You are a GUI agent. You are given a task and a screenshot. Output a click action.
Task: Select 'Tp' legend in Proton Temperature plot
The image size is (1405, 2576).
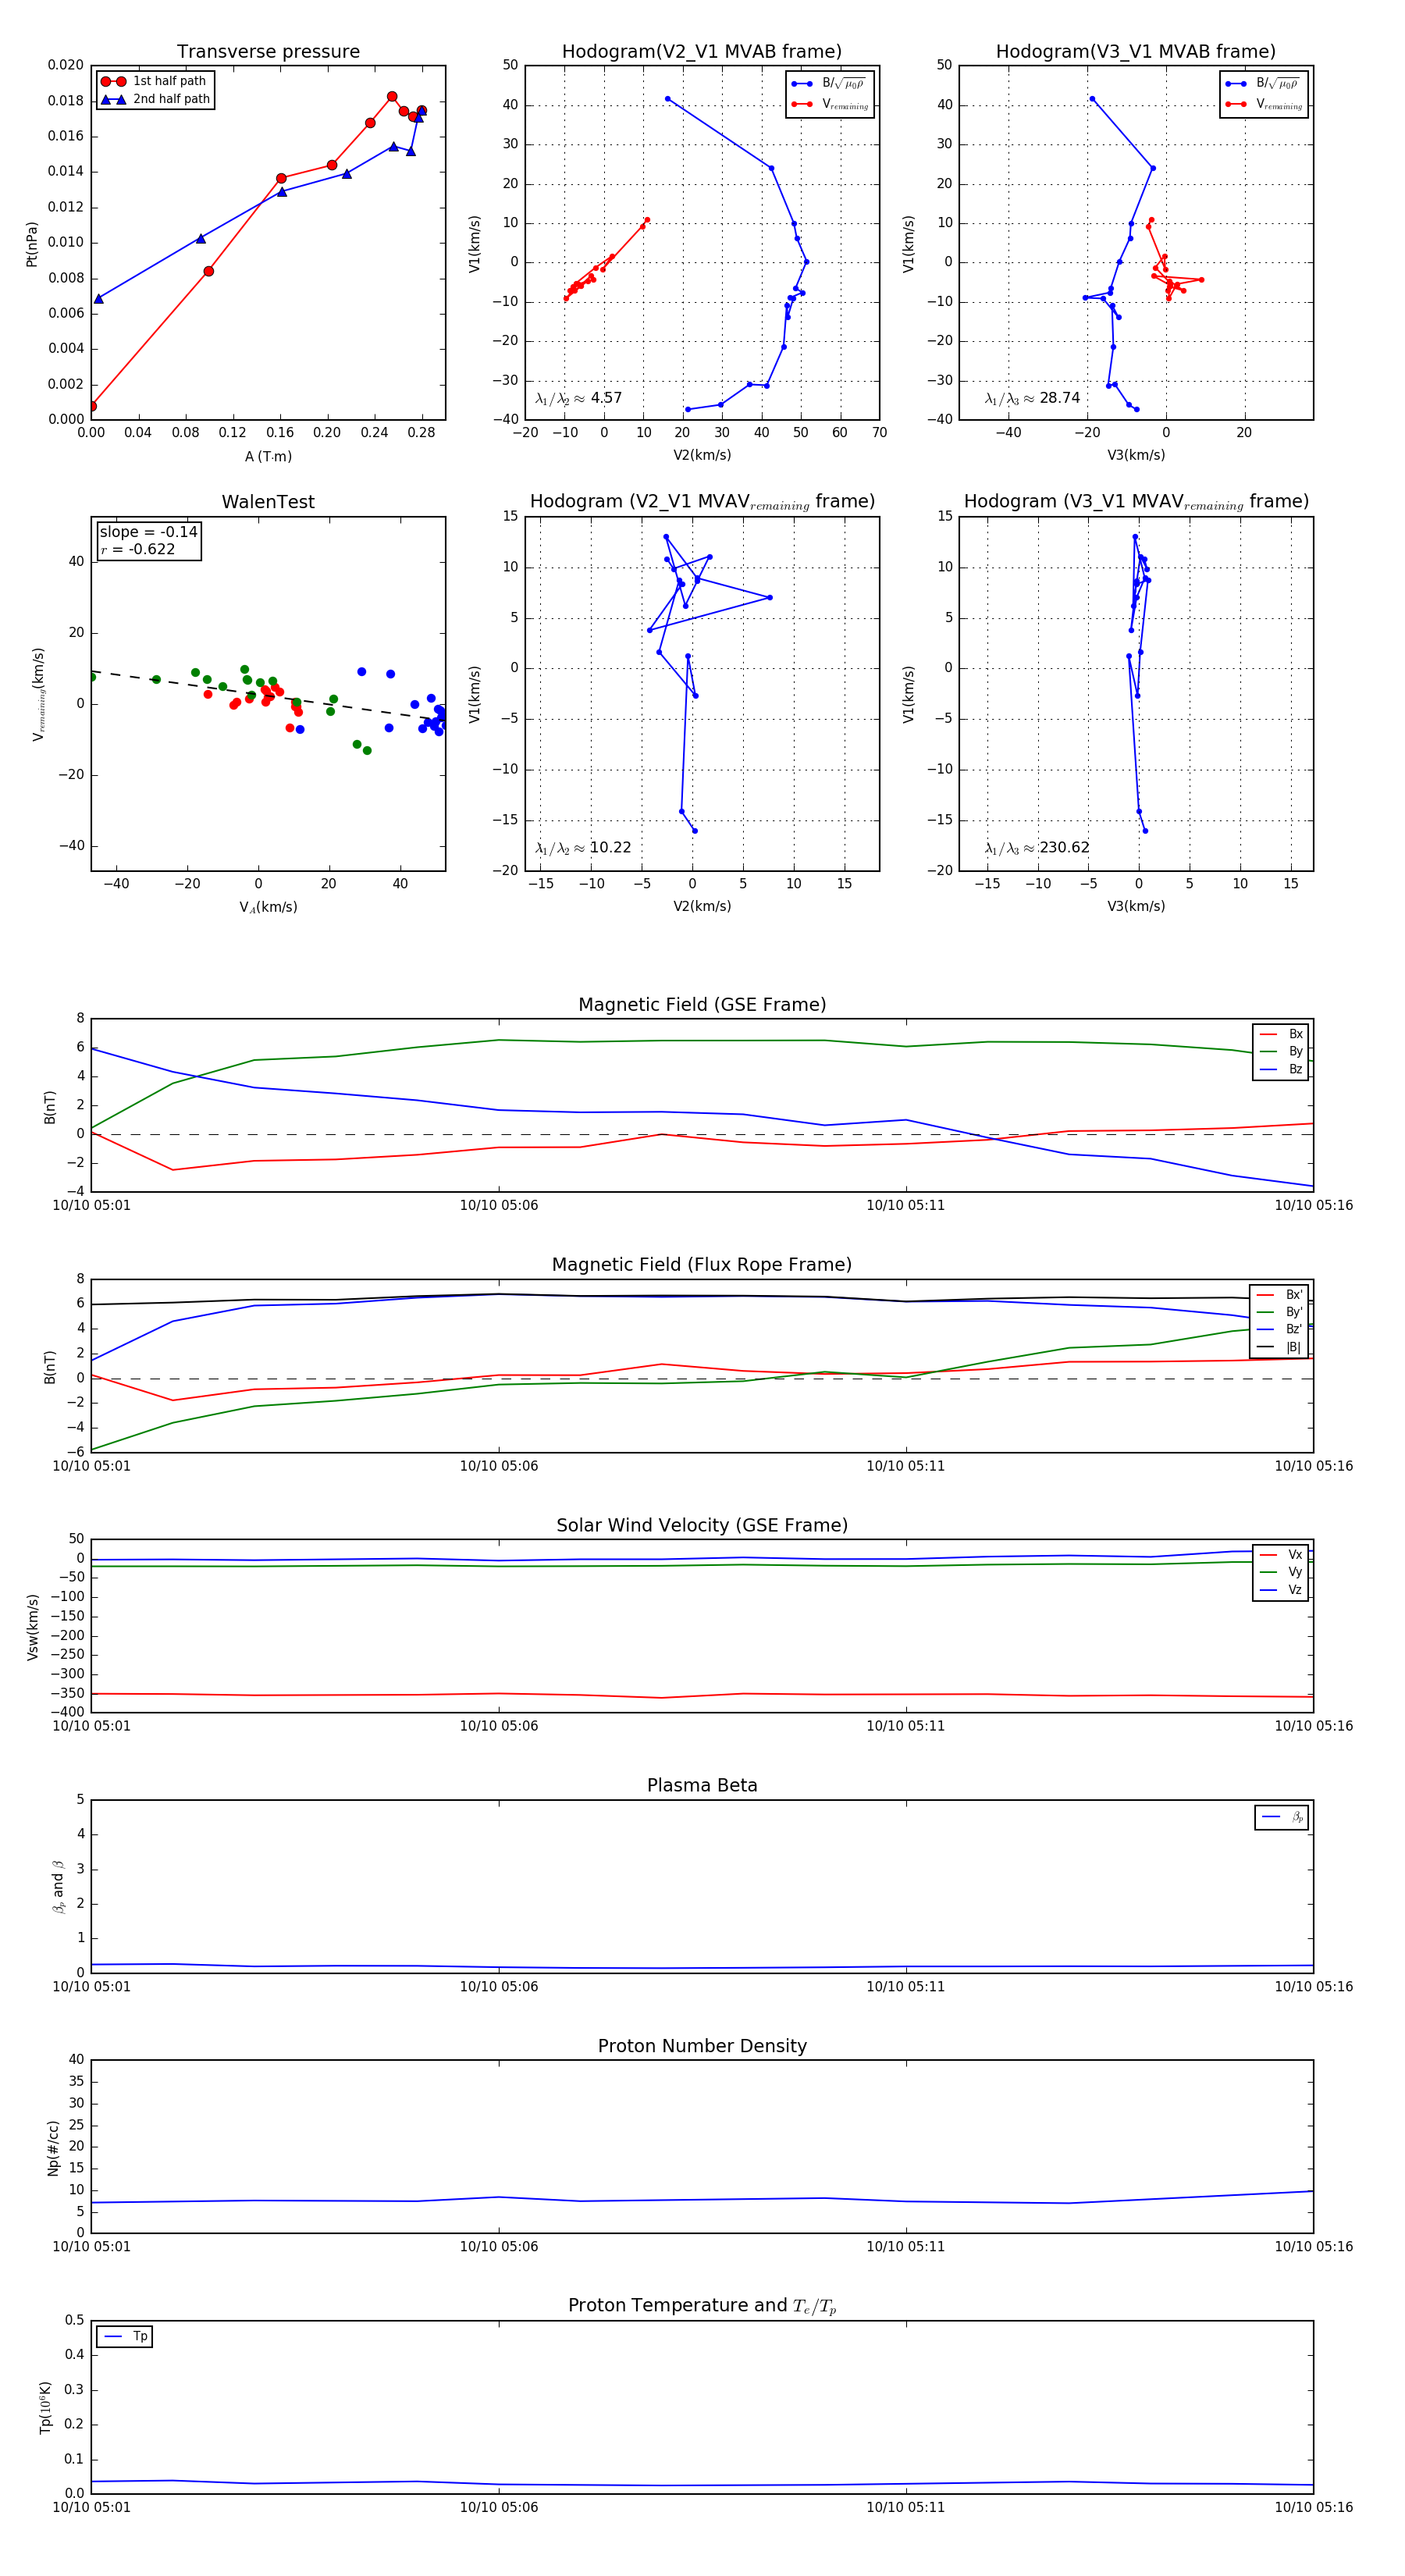coord(125,2336)
